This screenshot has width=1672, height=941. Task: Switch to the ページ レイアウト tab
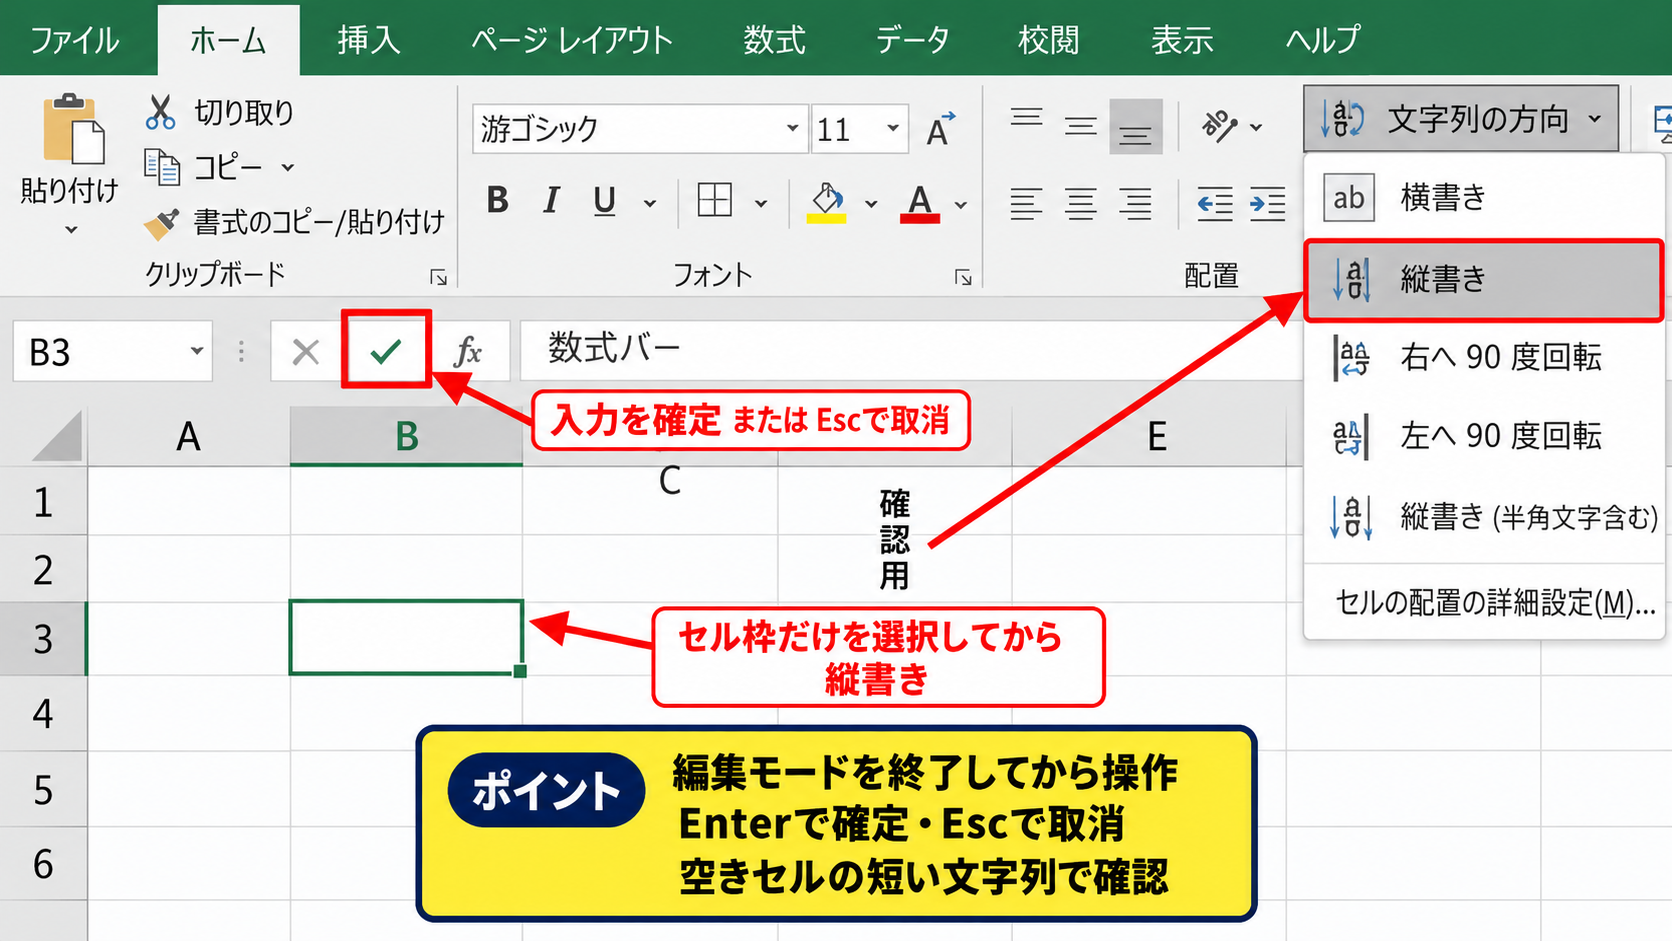572,40
